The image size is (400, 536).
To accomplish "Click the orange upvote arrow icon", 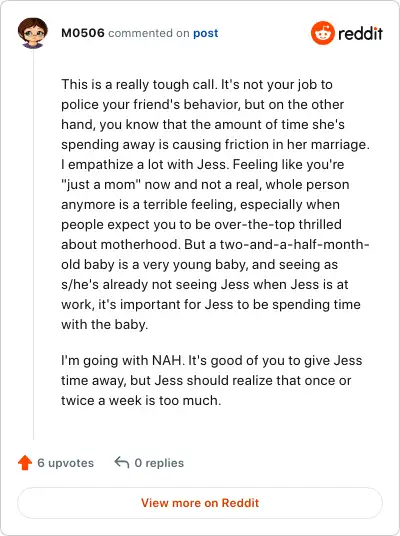I will point(25,463).
